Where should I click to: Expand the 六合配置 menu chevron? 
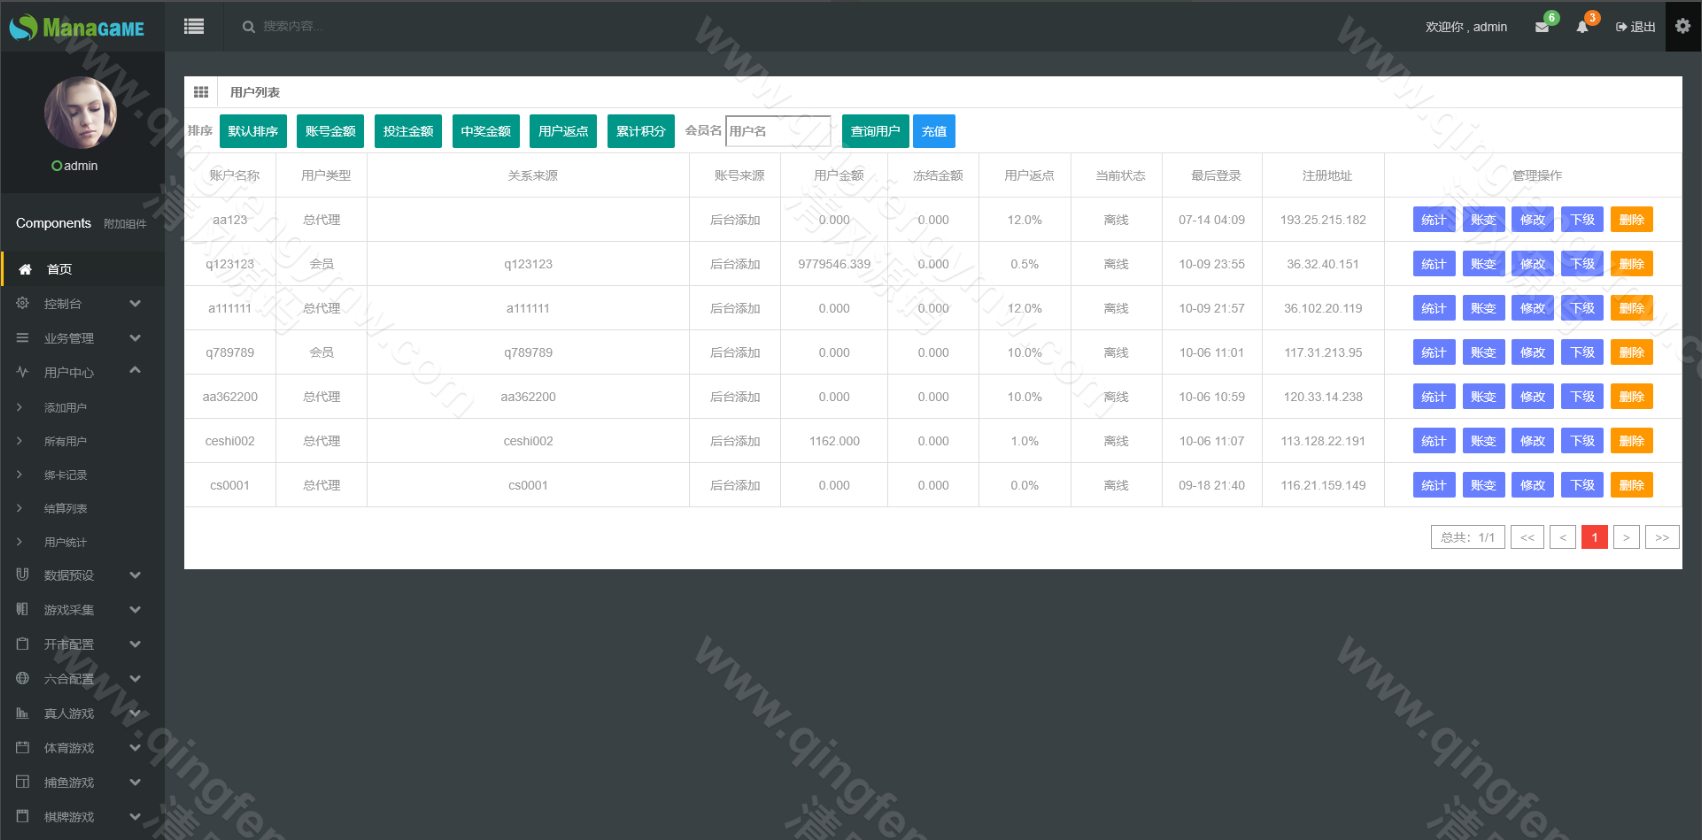[x=135, y=678]
